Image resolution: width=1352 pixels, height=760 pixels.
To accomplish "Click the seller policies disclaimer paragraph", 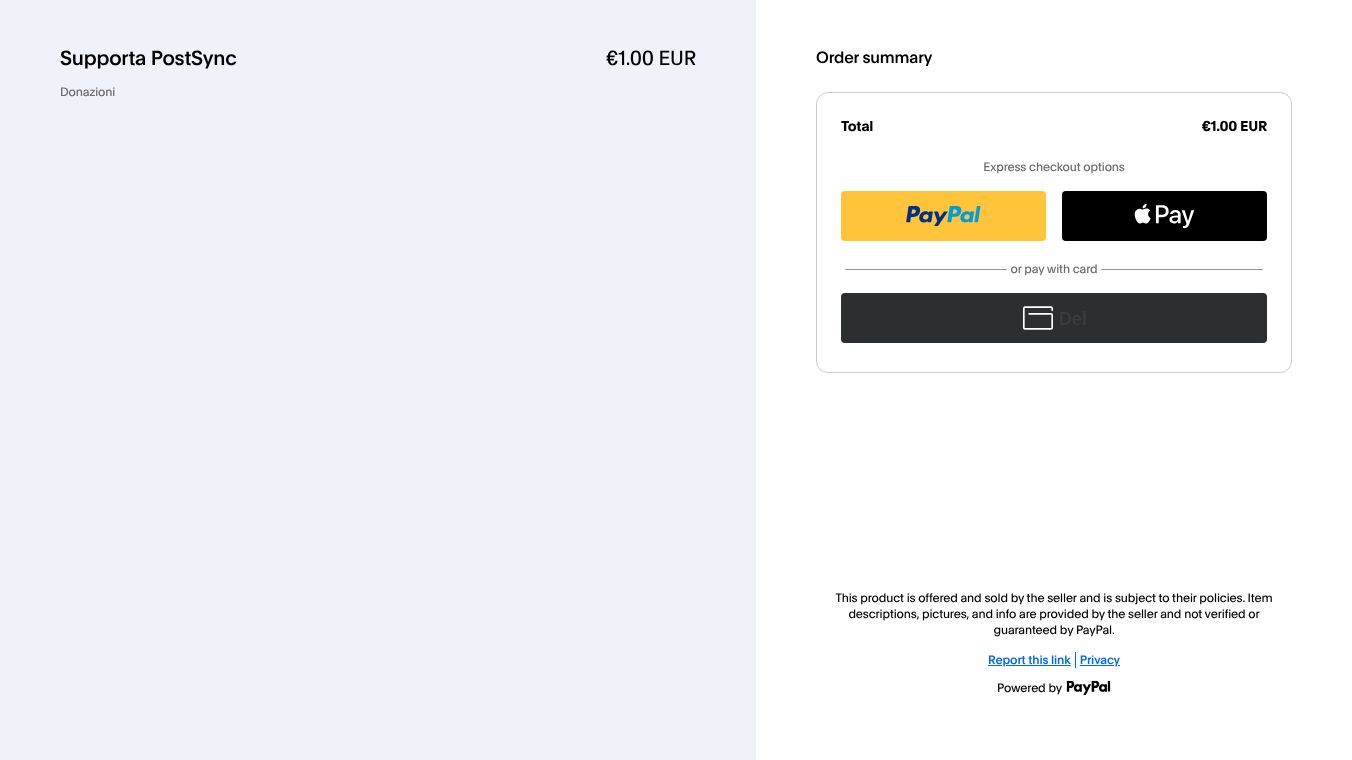I will click(1053, 614).
